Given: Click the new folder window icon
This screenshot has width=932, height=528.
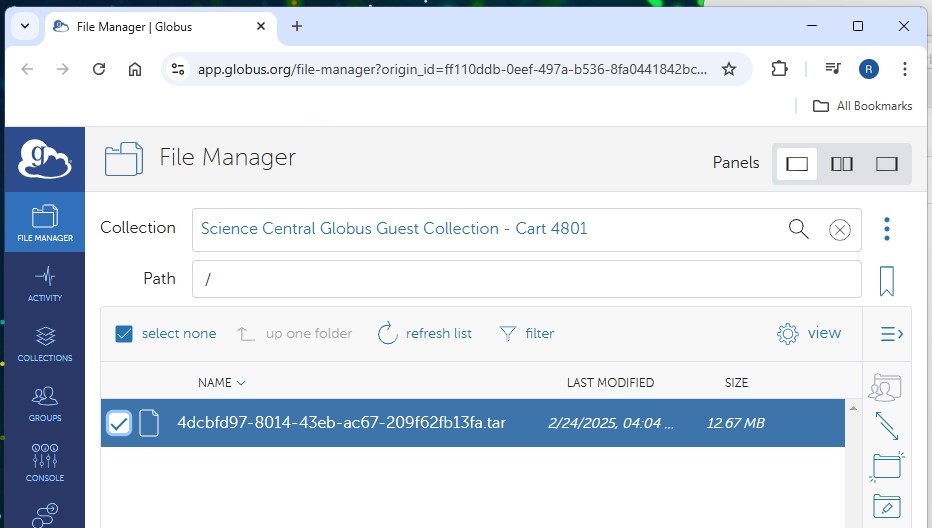Looking at the screenshot, I should (x=886, y=466).
